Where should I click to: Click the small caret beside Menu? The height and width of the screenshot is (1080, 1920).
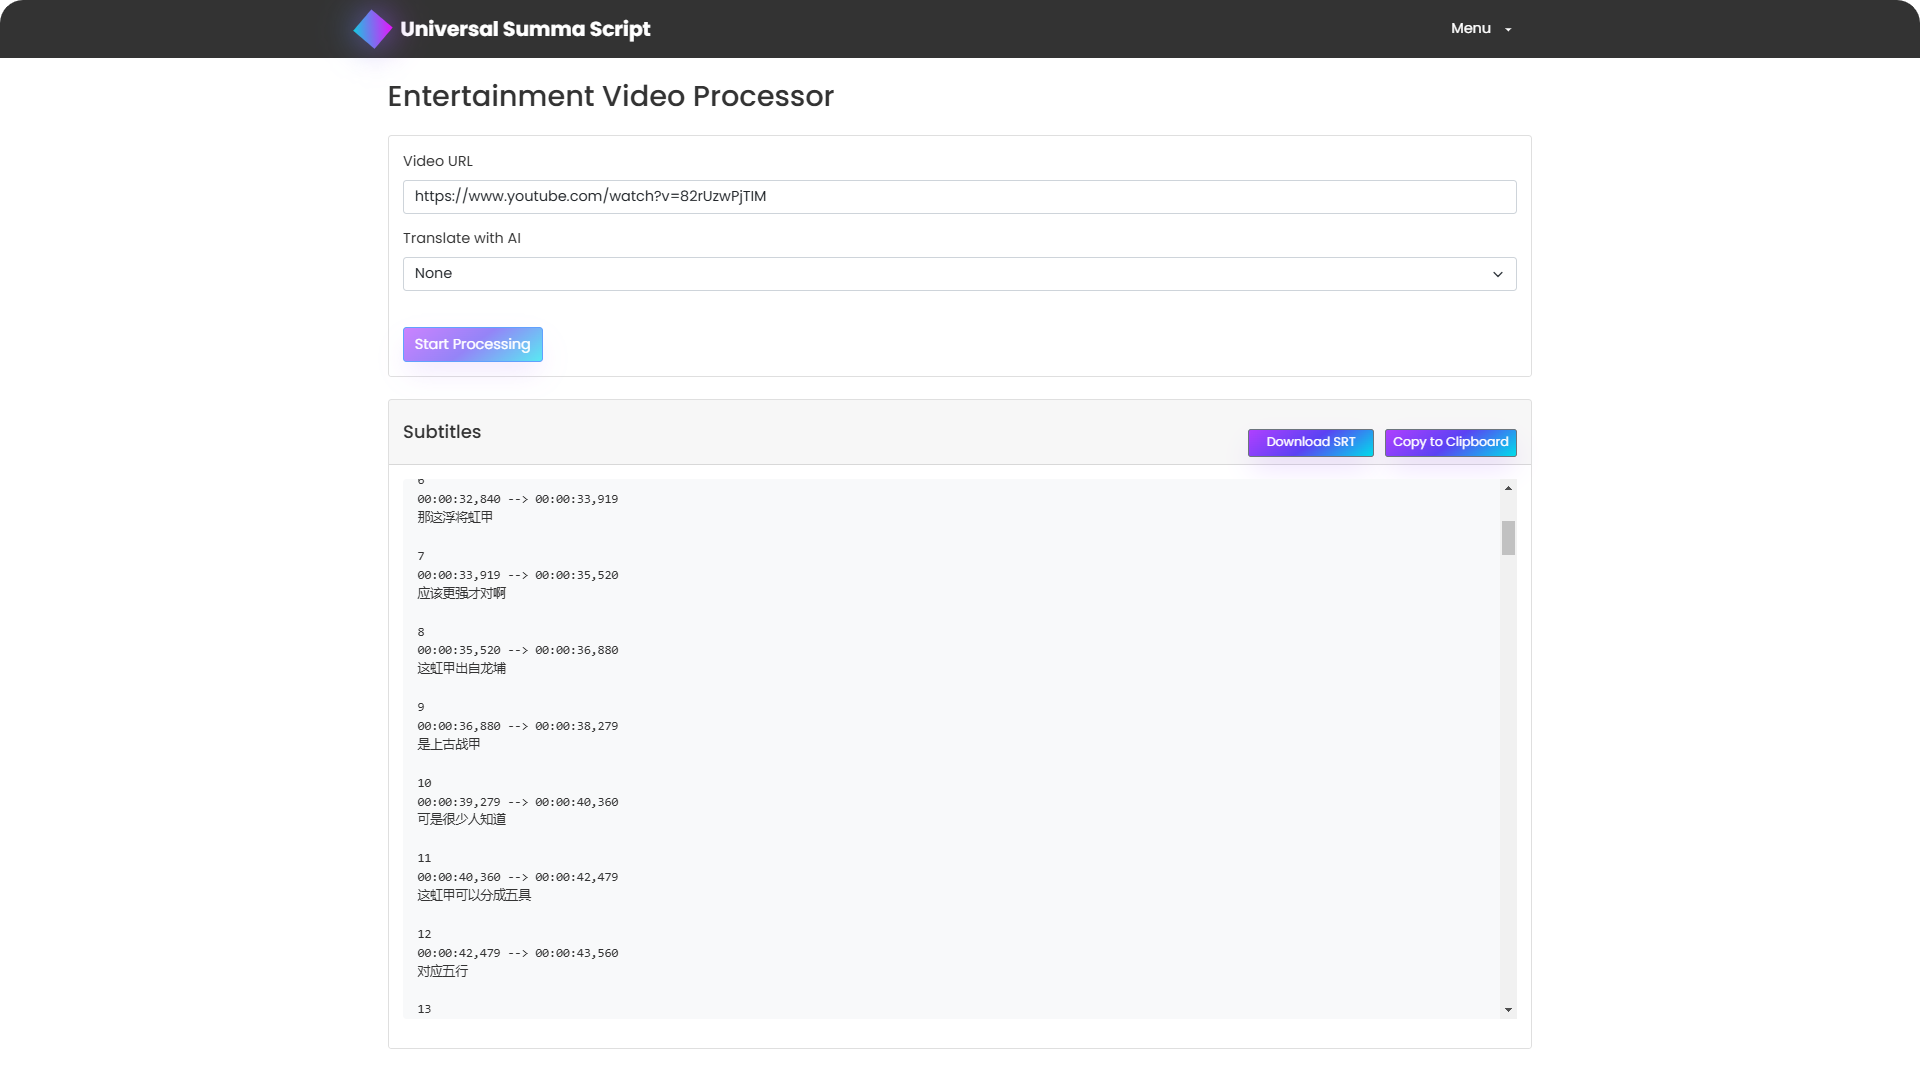(1508, 30)
